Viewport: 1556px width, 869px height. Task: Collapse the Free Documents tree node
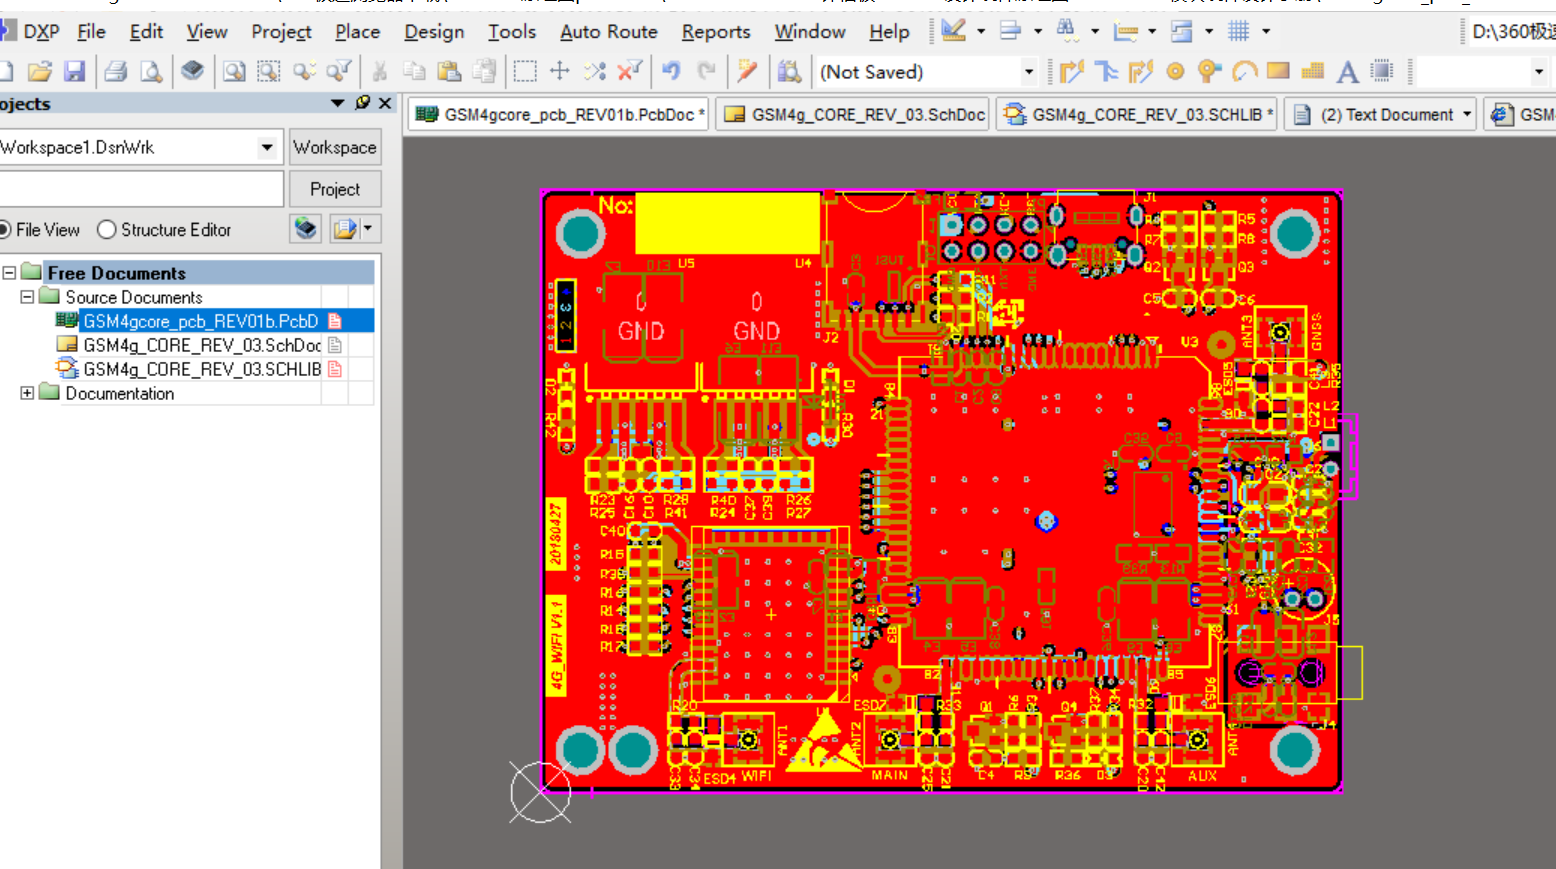[x=9, y=272]
